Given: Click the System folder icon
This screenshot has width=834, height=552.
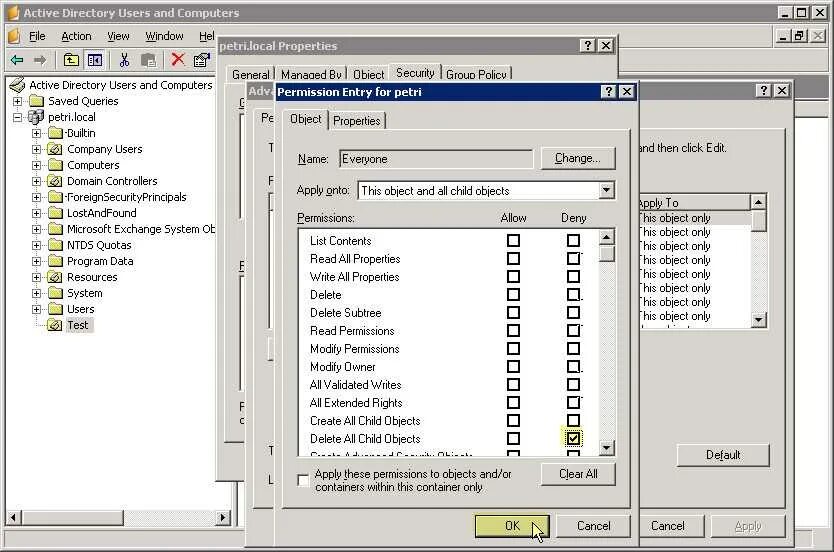Looking at the screenshot, I should point(55,293).
